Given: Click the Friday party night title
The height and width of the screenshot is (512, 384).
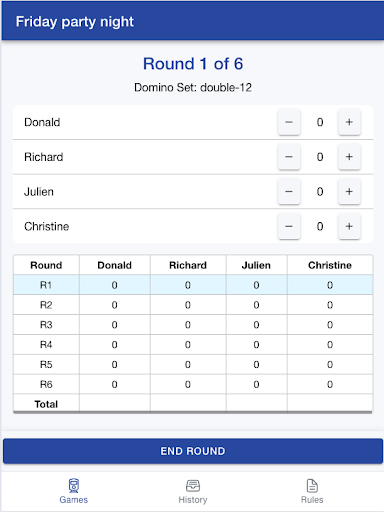Looking at the screenshot, I should pyautogui.click(x=75, y=22).
